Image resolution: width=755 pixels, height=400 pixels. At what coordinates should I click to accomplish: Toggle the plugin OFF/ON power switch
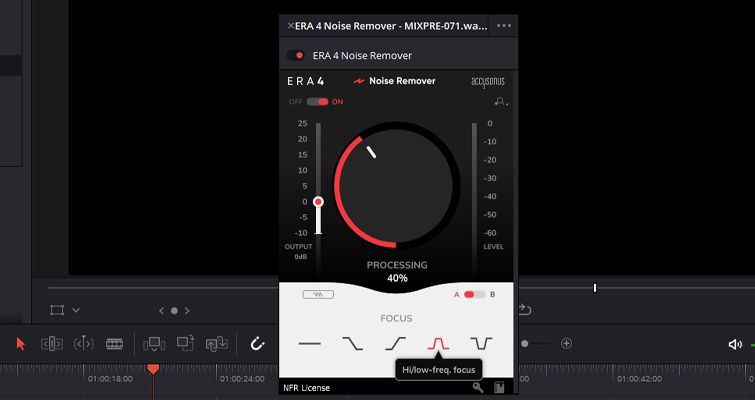pos(317,101)
